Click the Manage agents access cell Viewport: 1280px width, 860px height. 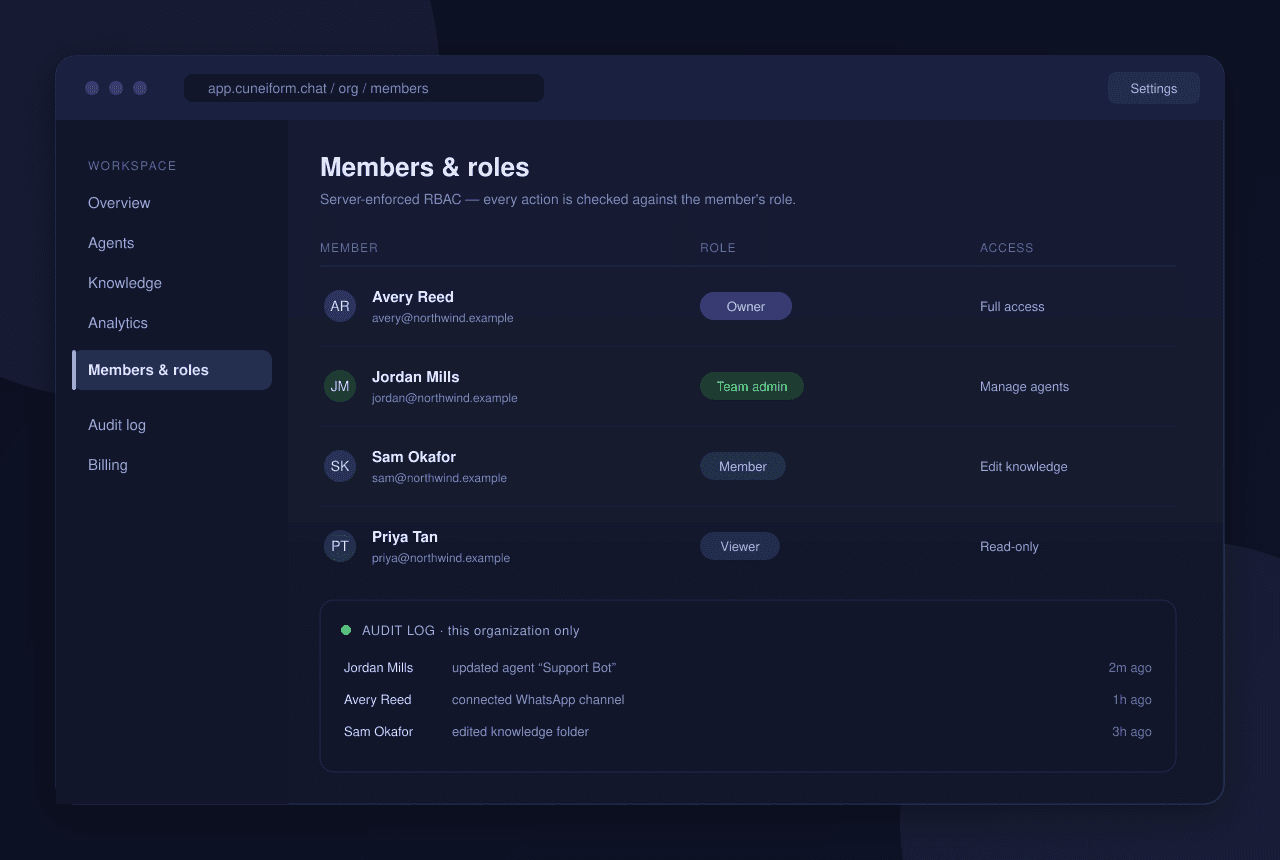[1024, 387]
